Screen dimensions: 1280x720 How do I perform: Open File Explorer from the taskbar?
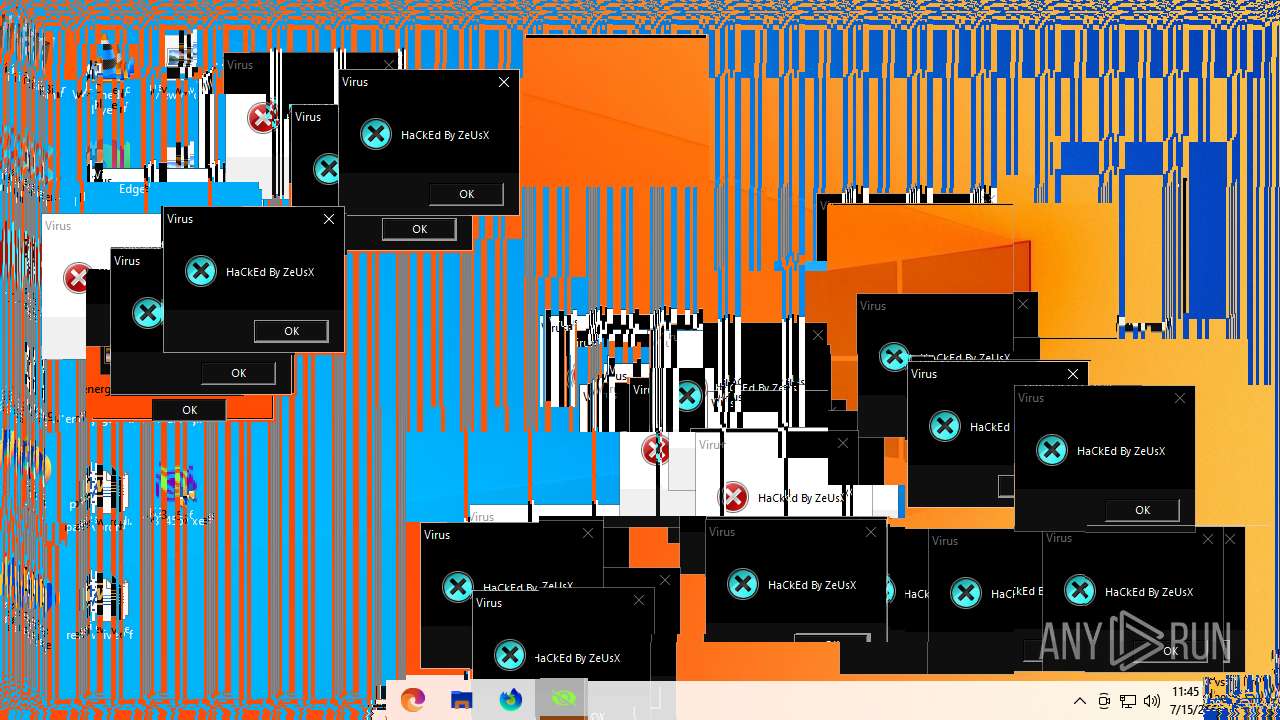[x=461, y=700]
